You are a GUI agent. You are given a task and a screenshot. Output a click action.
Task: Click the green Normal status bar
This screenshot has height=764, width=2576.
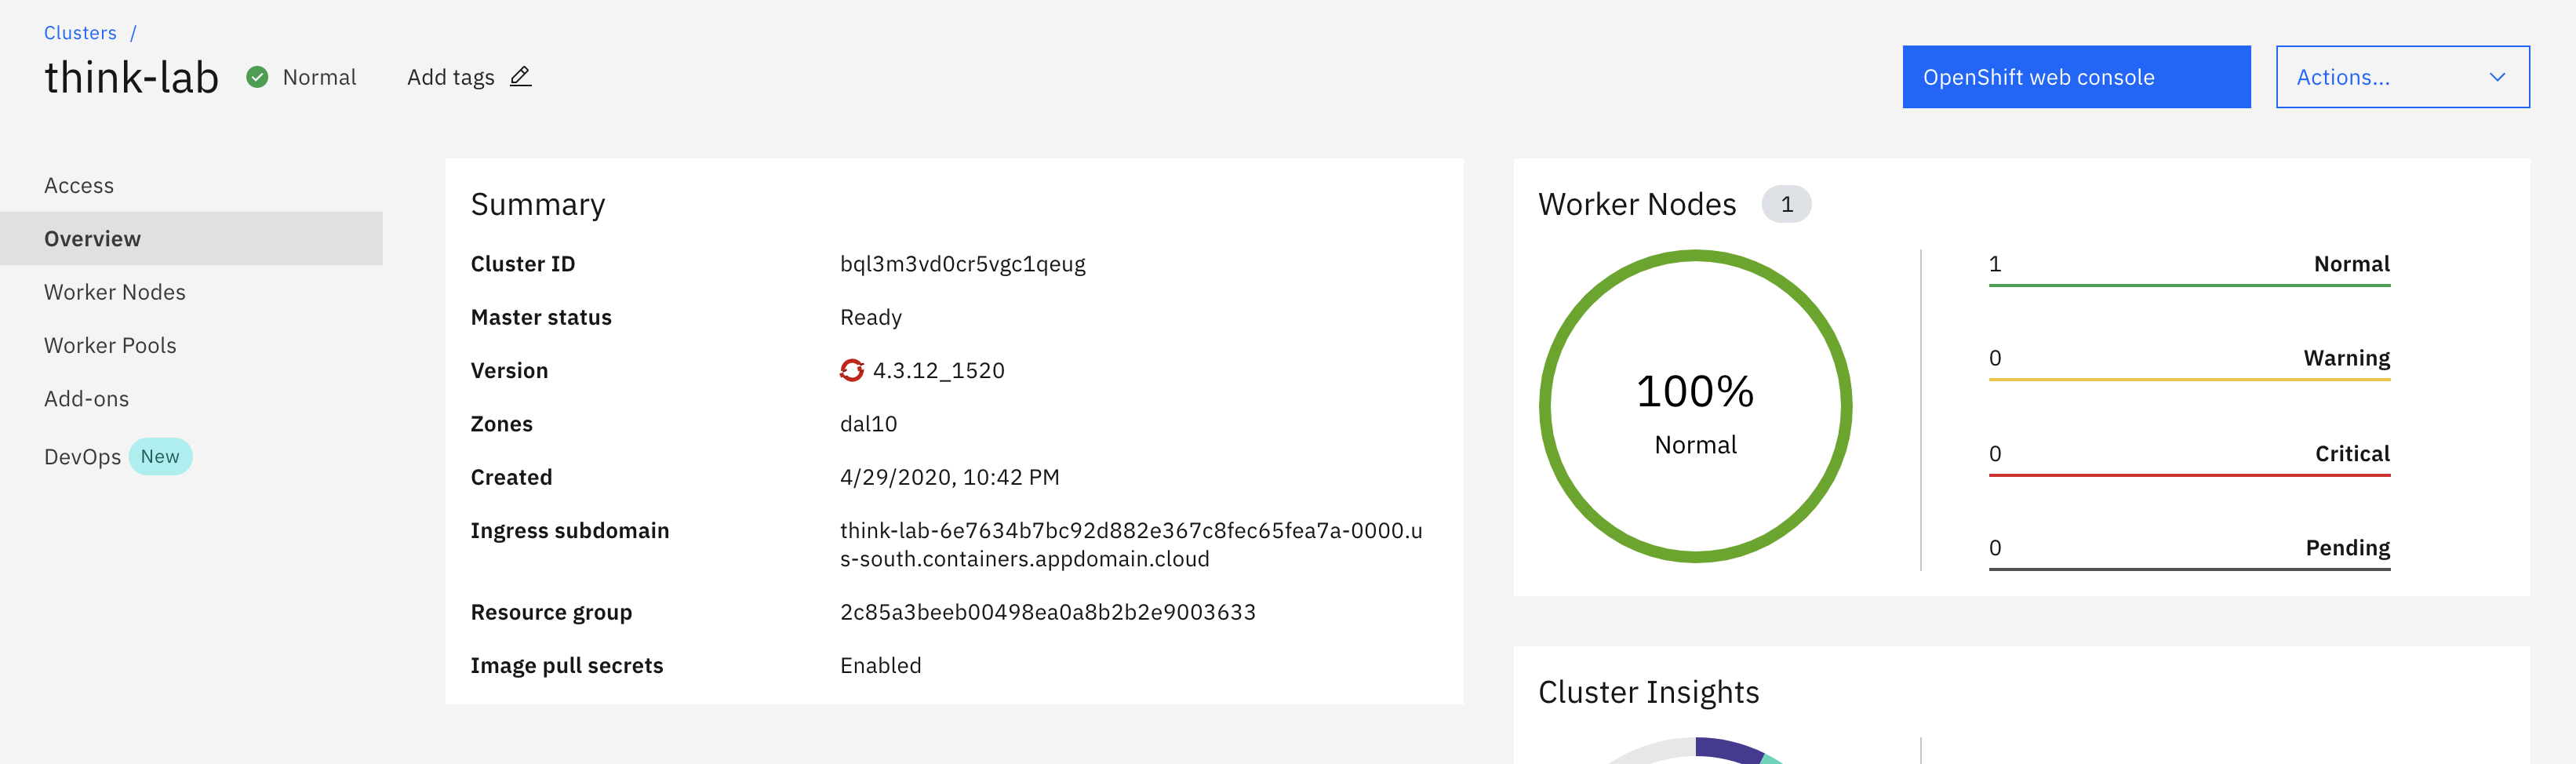pos(2189,286)
